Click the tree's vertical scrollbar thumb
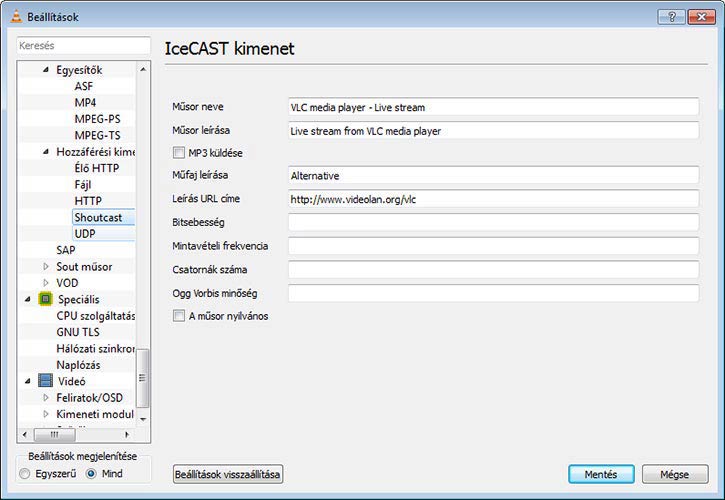725x500 pixels. coord(143,378)
